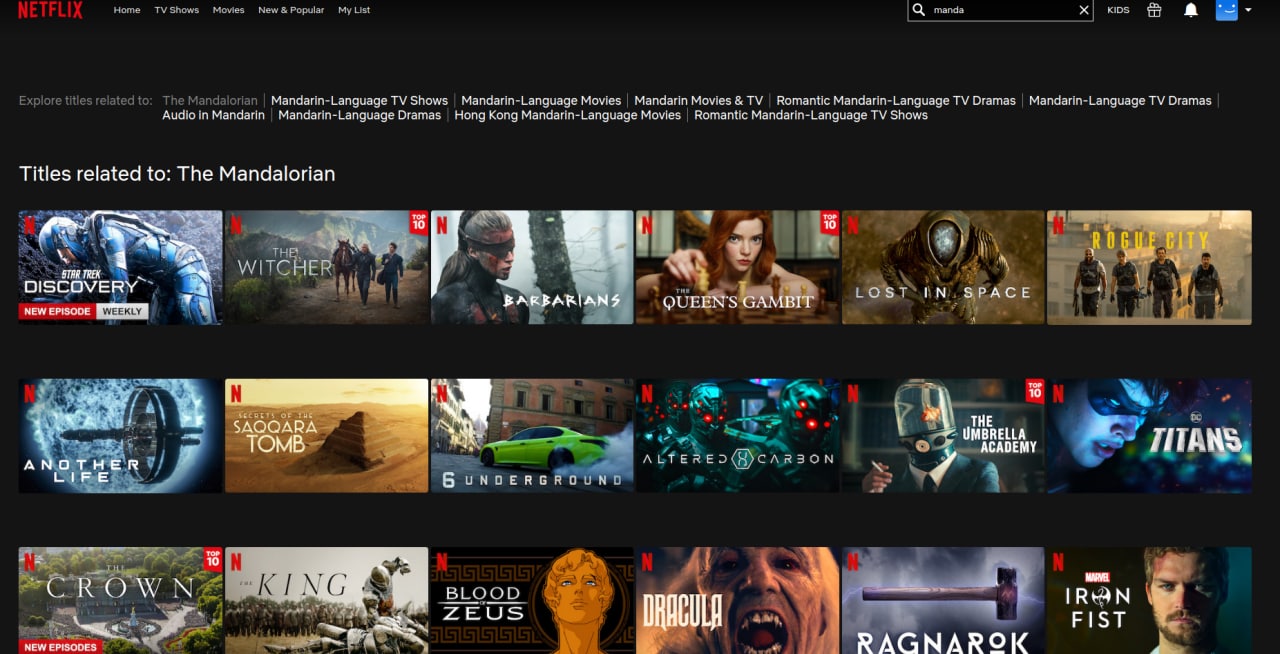Open Romantic Mandarin-Language TV Shows link
Screen dimensions: 1280x654
pyautogui.click(x=811, y=115)
